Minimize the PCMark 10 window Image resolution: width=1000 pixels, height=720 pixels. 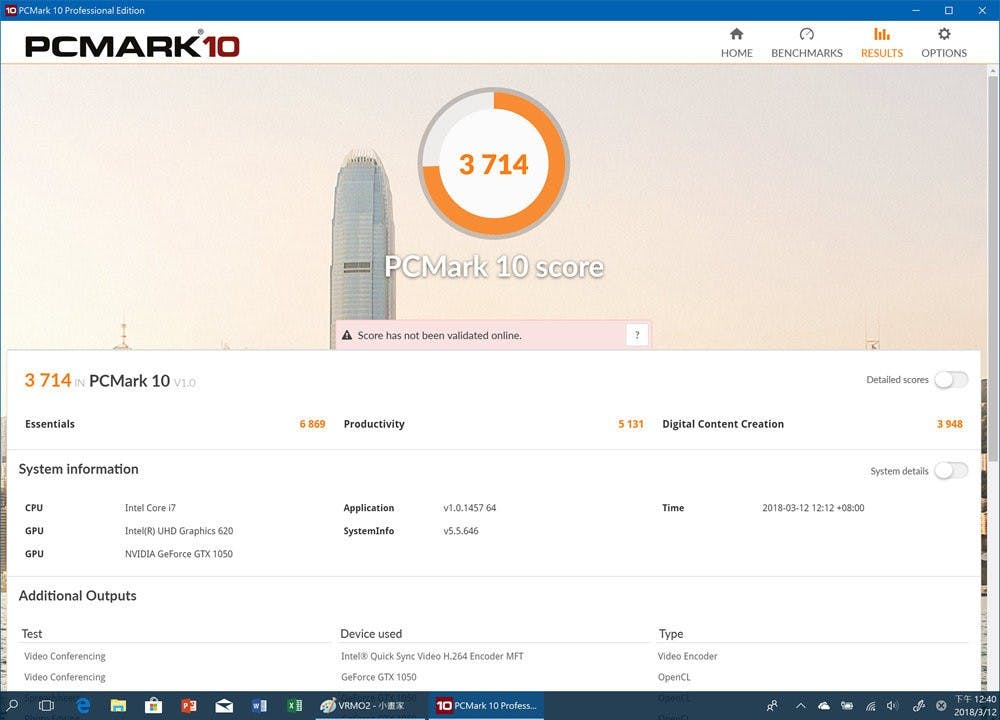916,10
